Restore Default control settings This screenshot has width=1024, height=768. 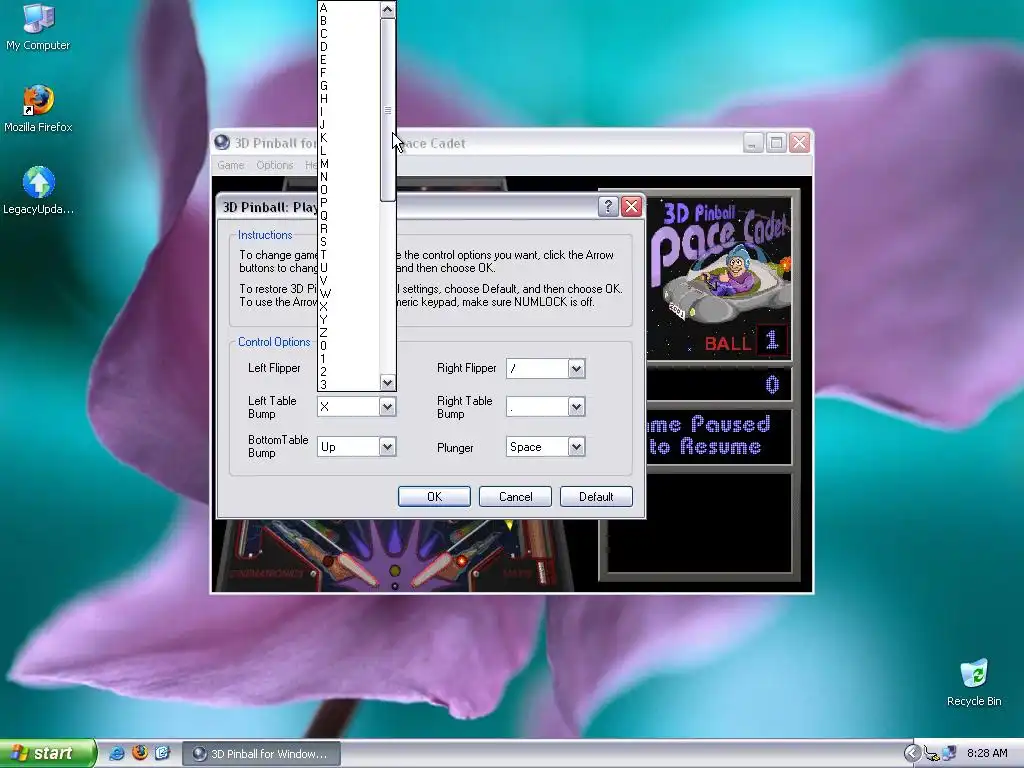(596, 496)
